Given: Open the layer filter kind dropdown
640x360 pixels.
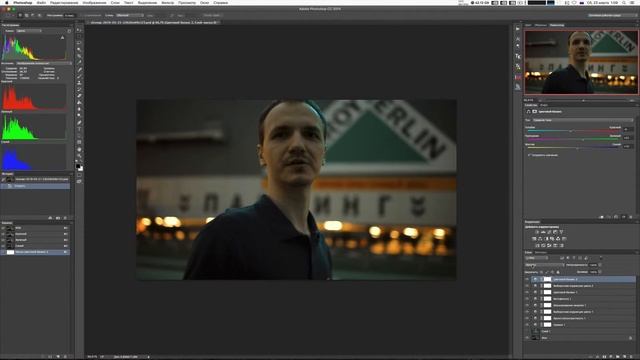Looking at the screenshot, I should point(536,258).
